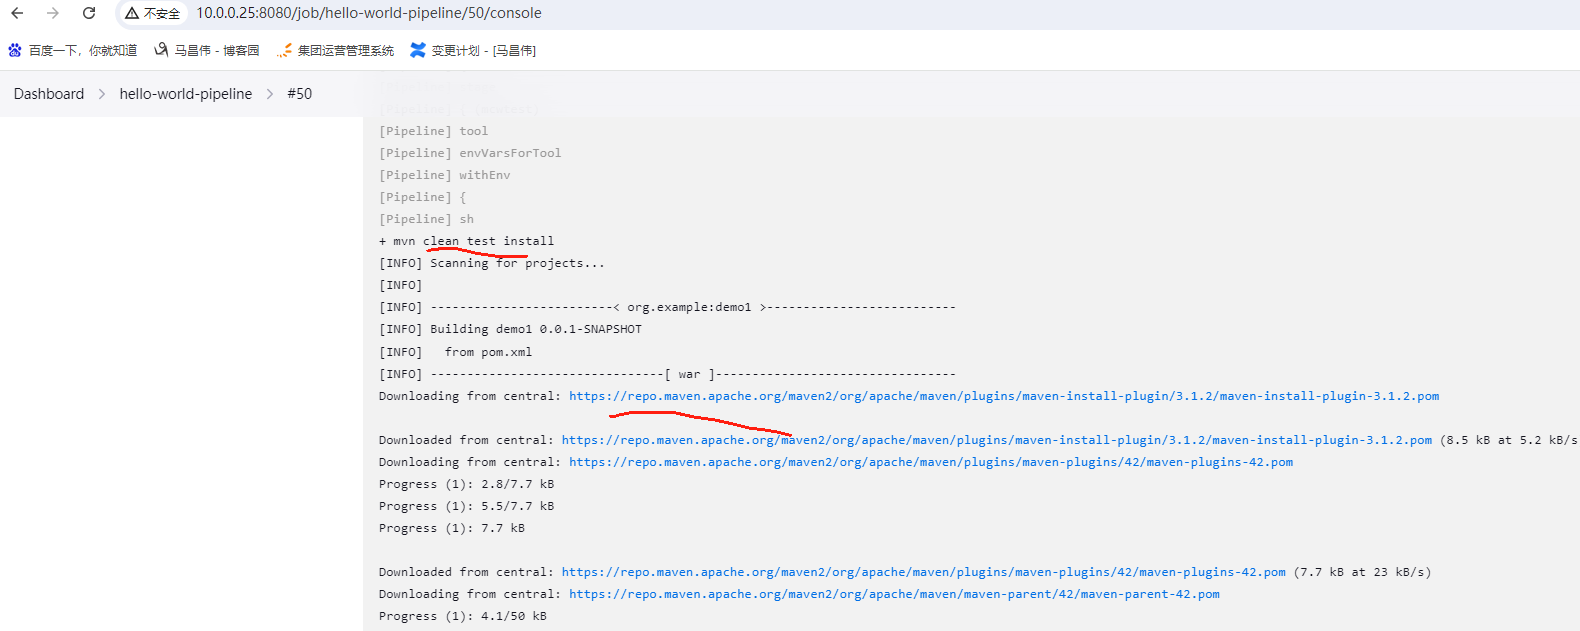1580x631 pixels.
Task: Open the 变更计划 - [马昌伟] bookmark
Action: [473, 50]
